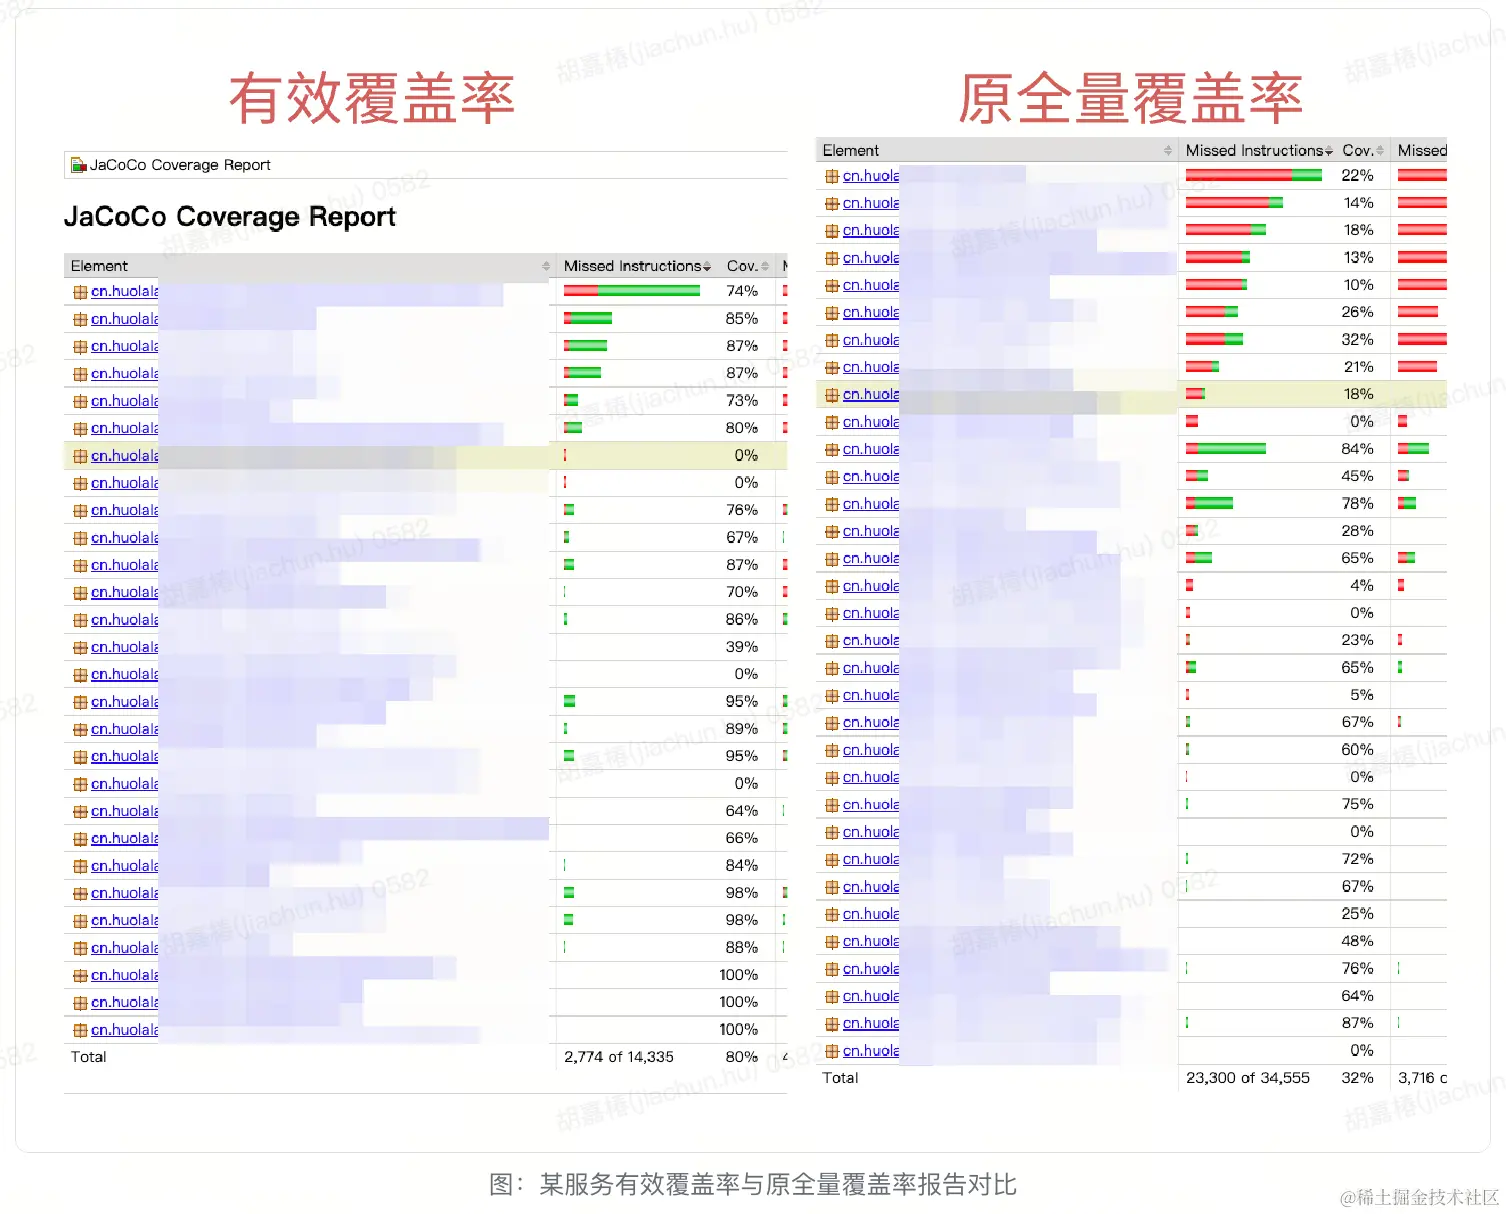Click package icon in 89% row of 有效覆盖率 report

[x=80, y=729]
